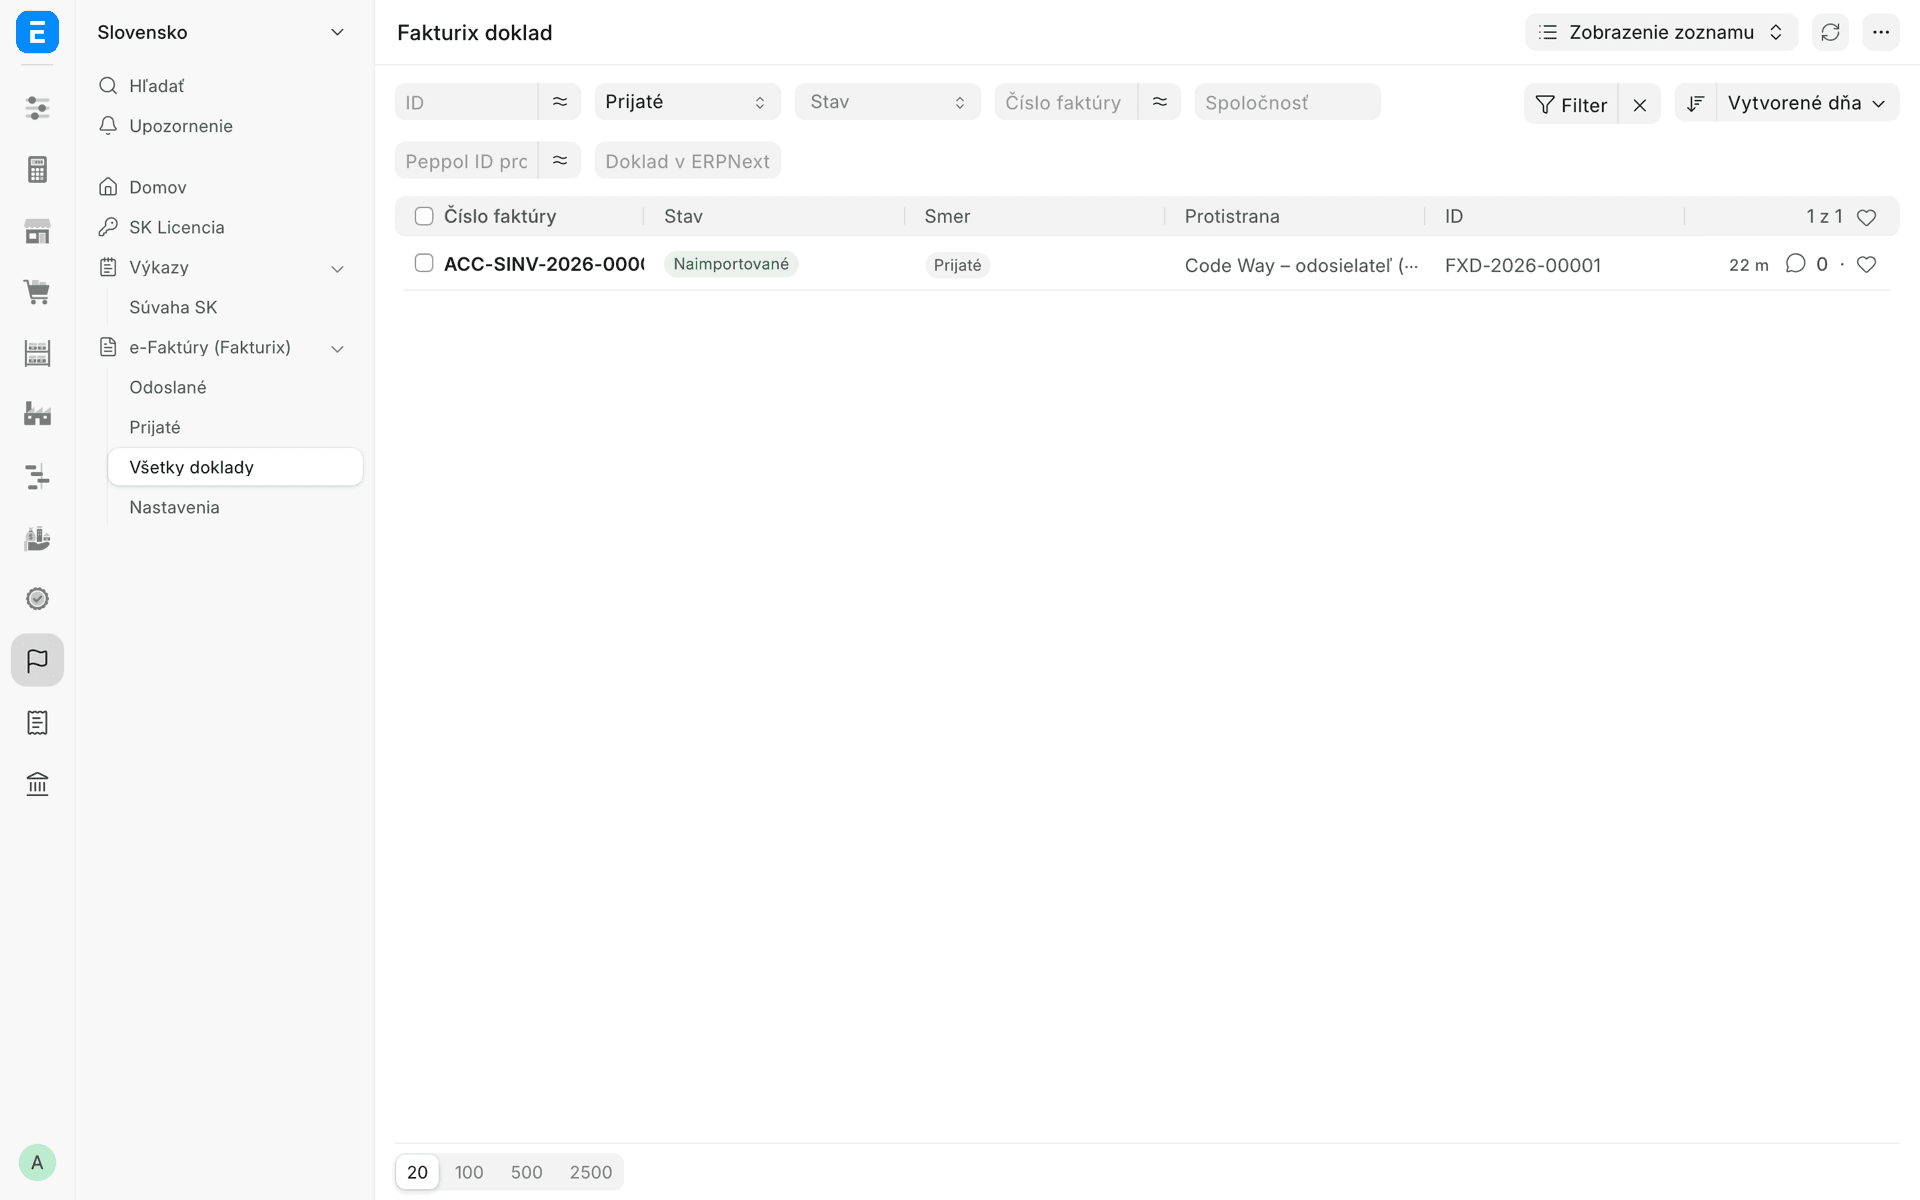
Task: Collapse the e-Faktúry (Fakturix) section
Action: click(x=337, y=348)
